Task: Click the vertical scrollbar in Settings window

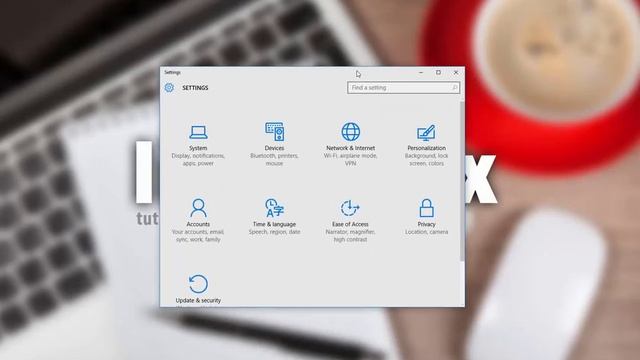Action: [462, 182]
